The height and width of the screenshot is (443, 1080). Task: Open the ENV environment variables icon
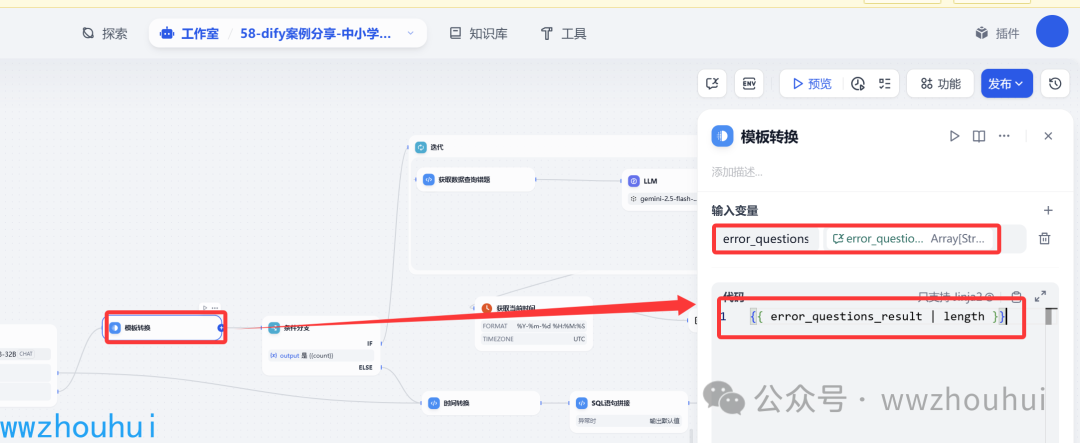point(749,83)
